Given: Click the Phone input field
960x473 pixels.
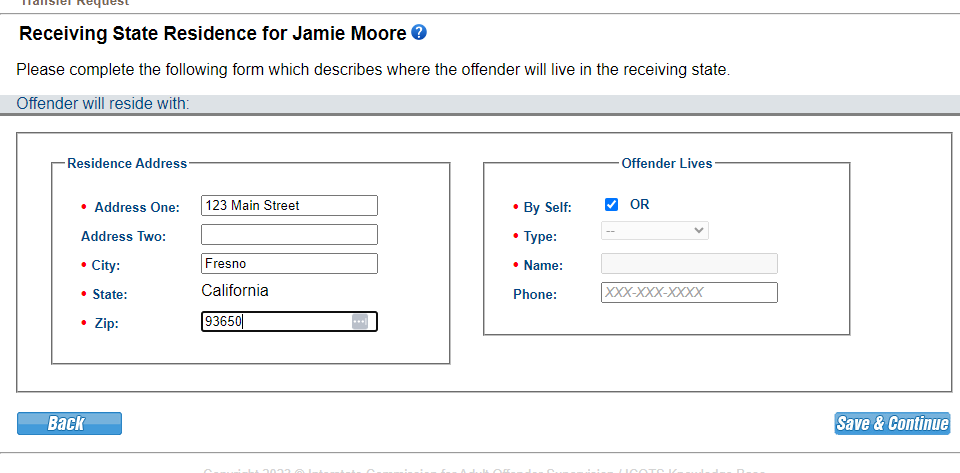Looking at the screenshot, I should tap(689, 292).
